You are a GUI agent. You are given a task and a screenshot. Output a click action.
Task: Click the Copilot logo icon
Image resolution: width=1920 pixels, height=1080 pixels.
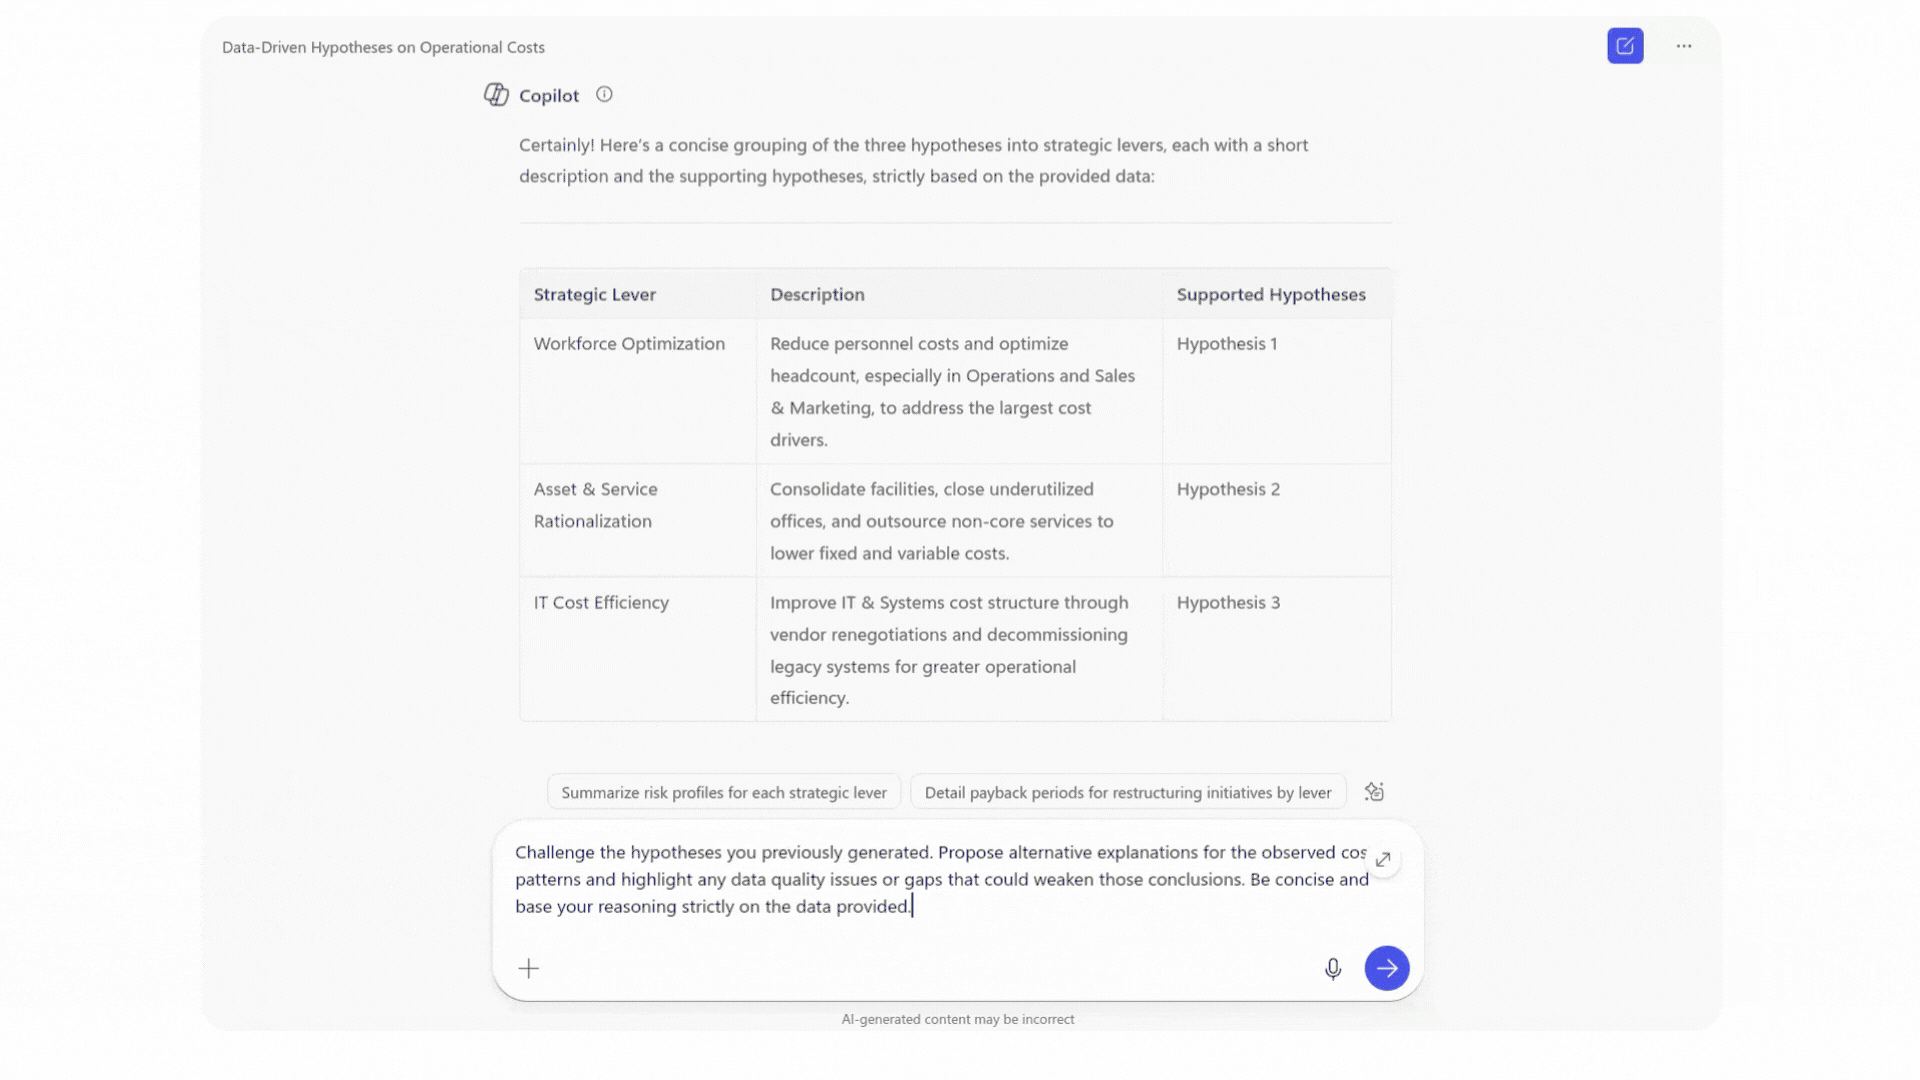coord(496,95)
